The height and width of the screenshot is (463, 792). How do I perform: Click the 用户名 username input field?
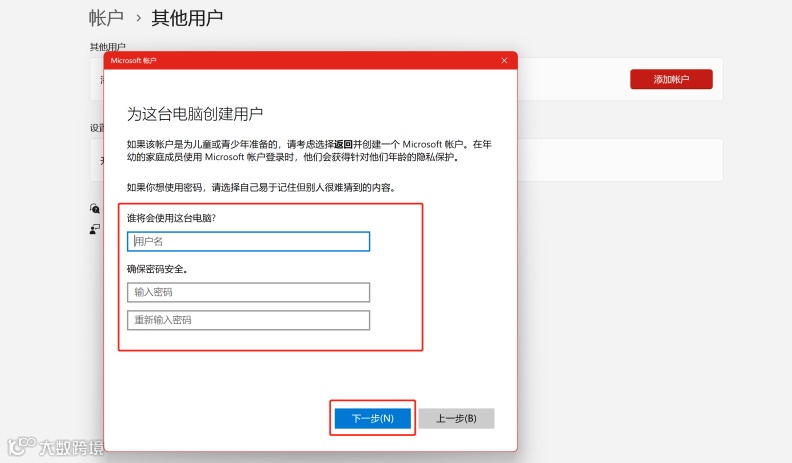coord(248,241)
